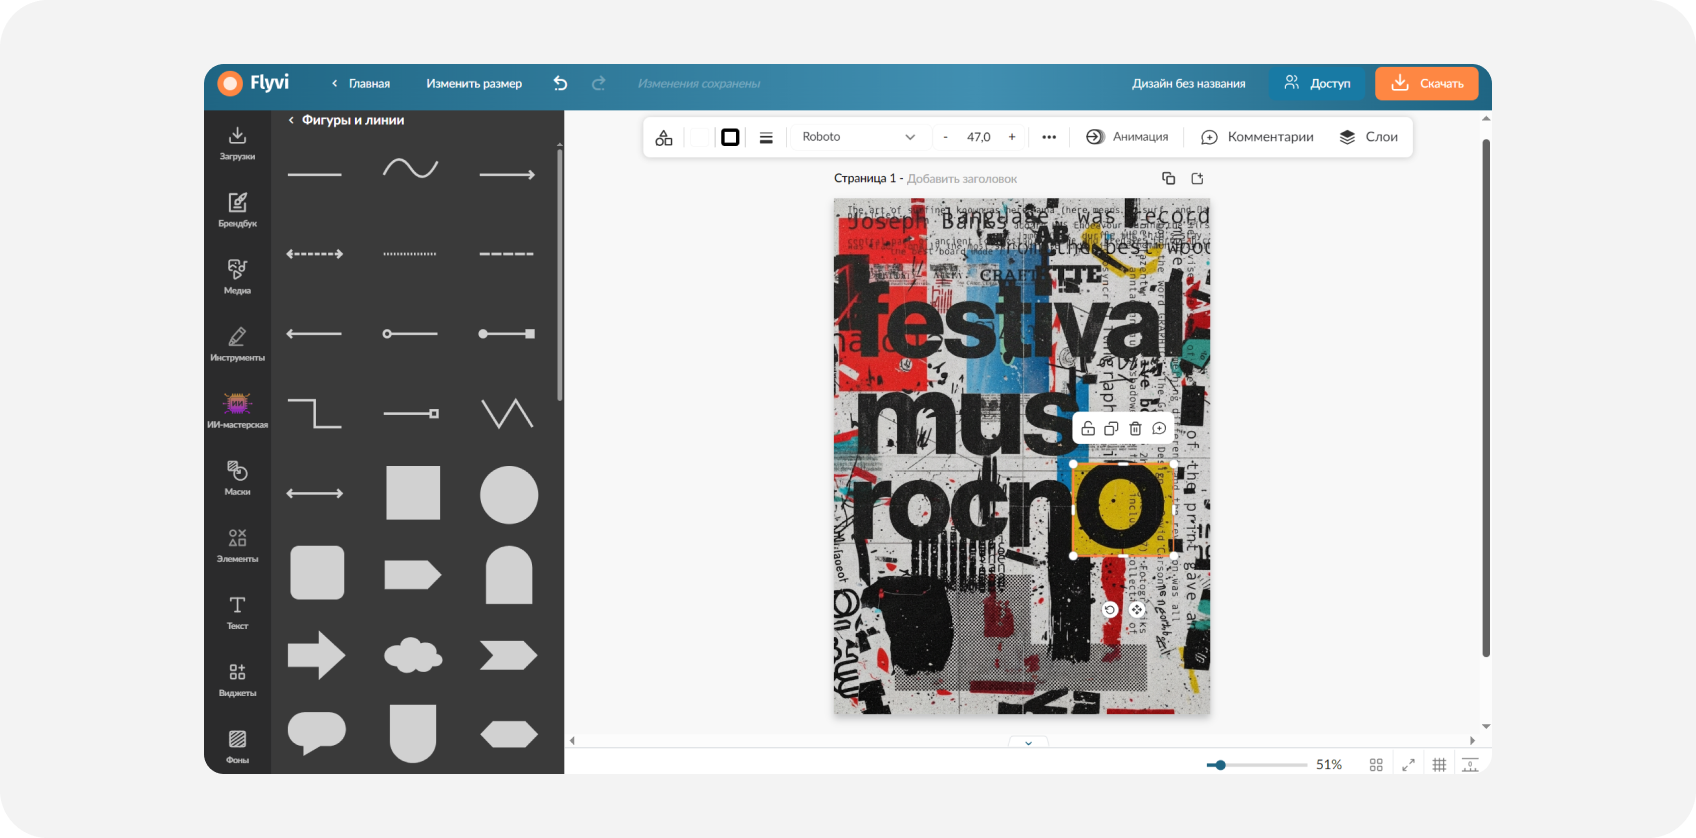This screenshot has width=1696, height=838.
Task: Duplicate page 1 with copy icon
Action: tap(1168, 179)
